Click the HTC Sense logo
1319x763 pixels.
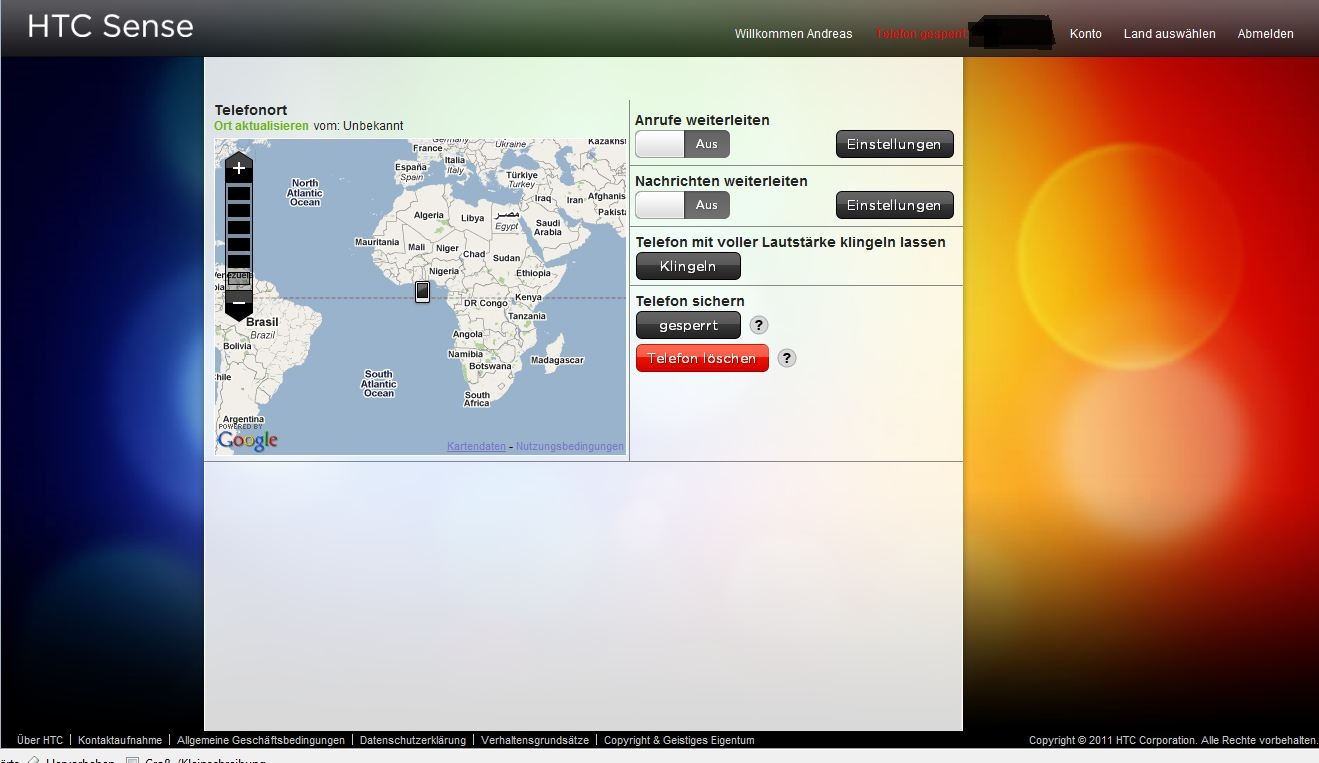[110, 26]
